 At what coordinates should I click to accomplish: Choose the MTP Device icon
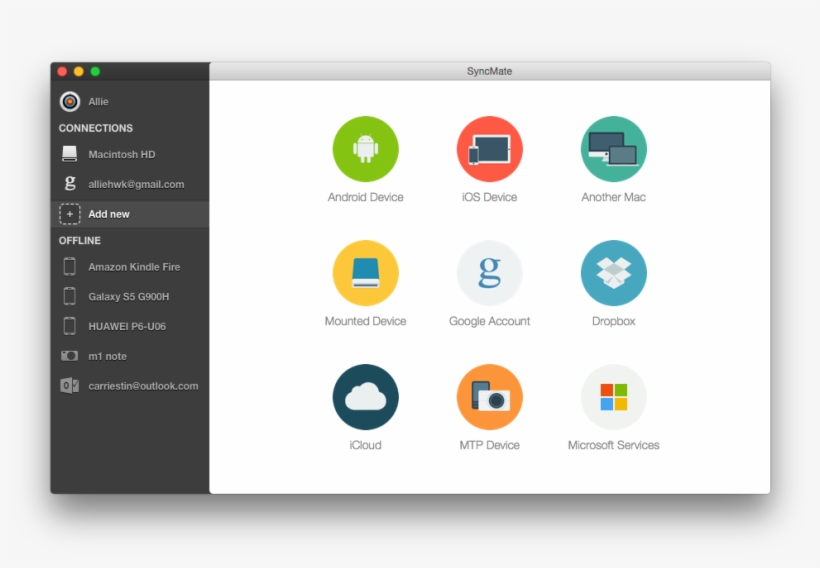pyautogui.click(x=489, y=397)
